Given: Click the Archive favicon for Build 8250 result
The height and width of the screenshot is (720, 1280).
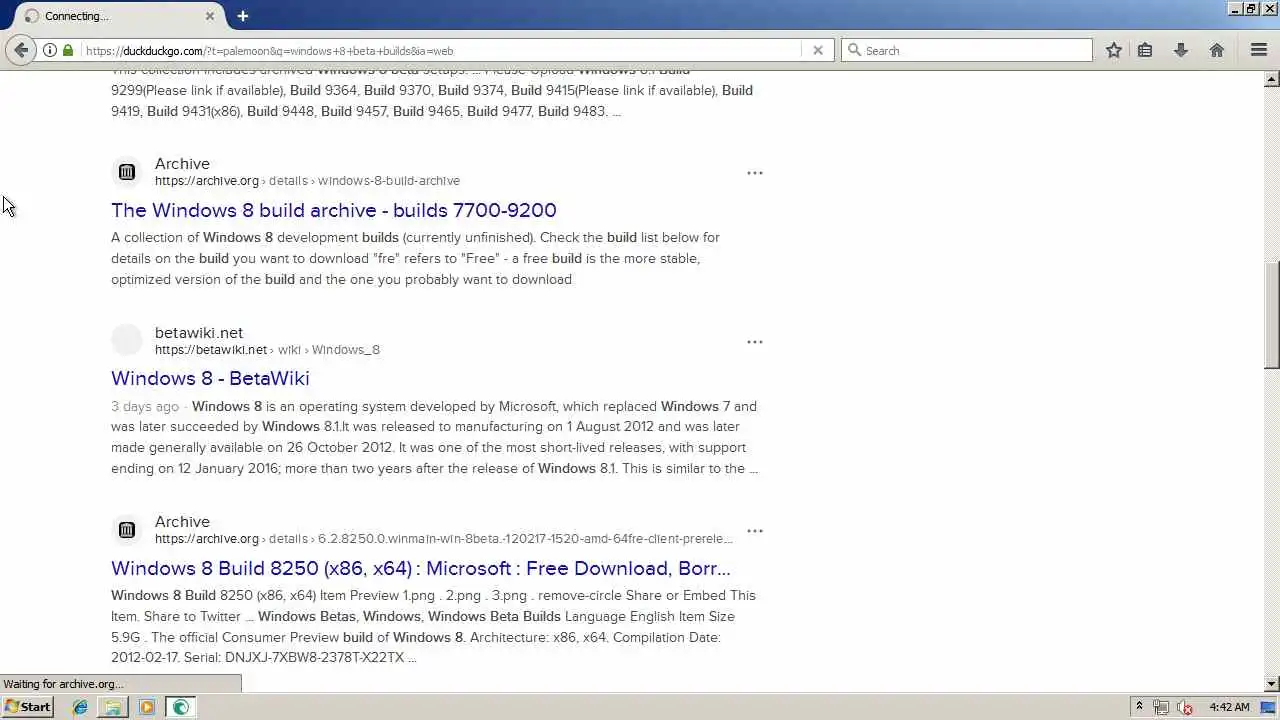Looking at the screenshot, I should 127,530.
